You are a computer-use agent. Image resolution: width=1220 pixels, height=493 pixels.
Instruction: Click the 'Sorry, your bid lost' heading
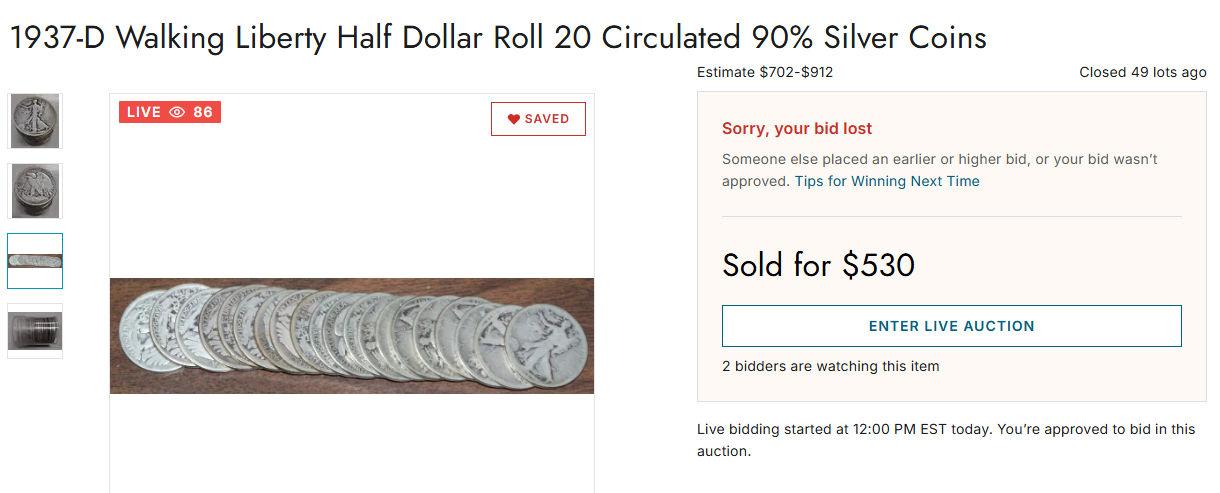pyautogui.click(x=797, y=129)
